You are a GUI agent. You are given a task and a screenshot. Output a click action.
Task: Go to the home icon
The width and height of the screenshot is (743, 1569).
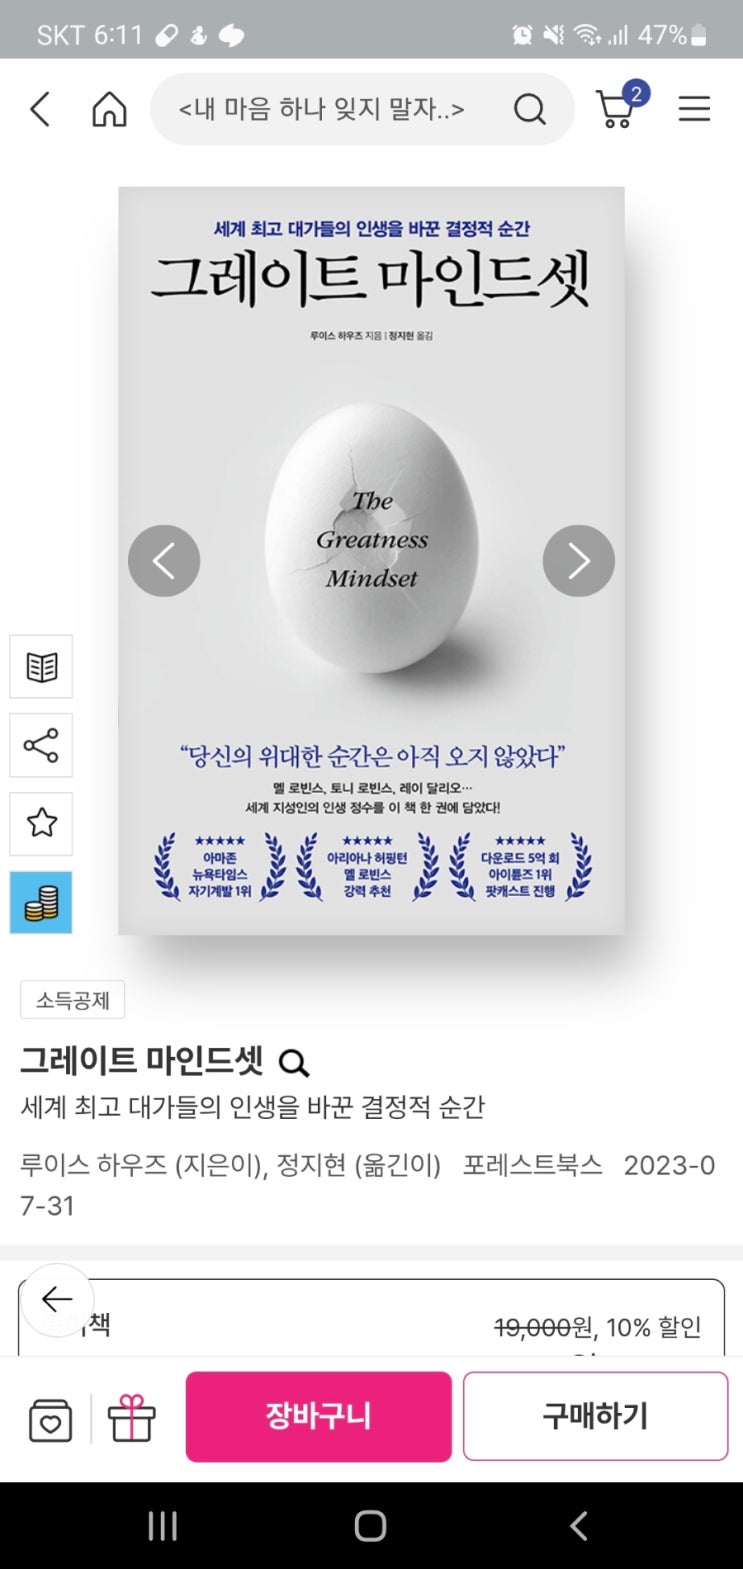click(109, 109)
